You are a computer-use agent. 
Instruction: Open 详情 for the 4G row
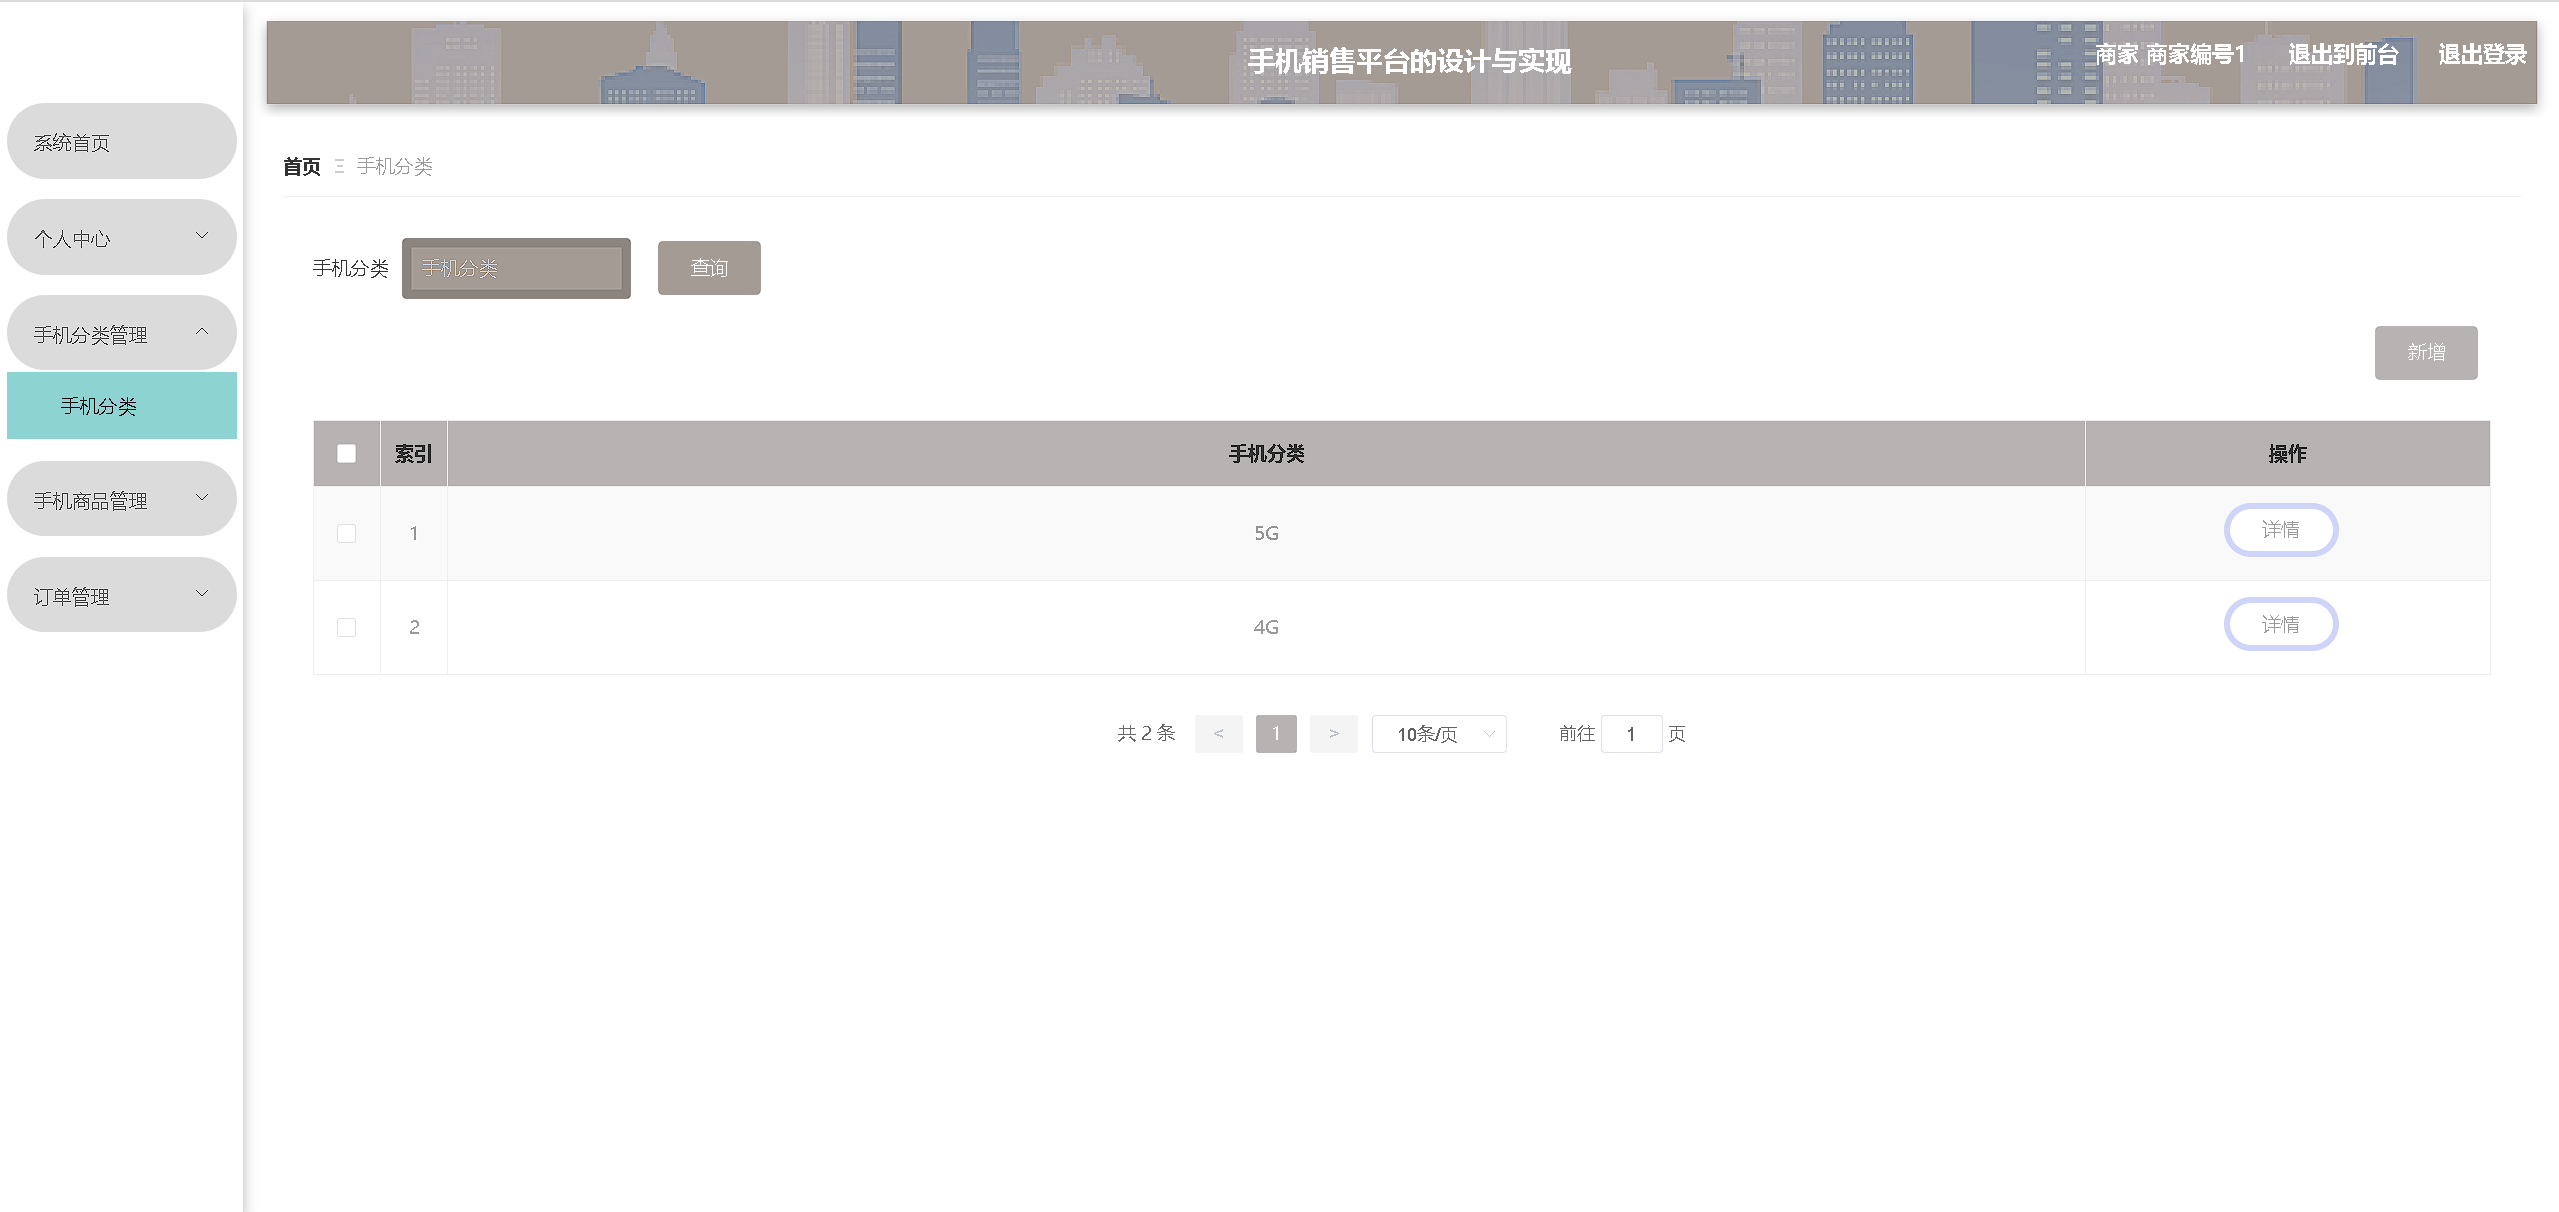click(x=2280, y=625)
